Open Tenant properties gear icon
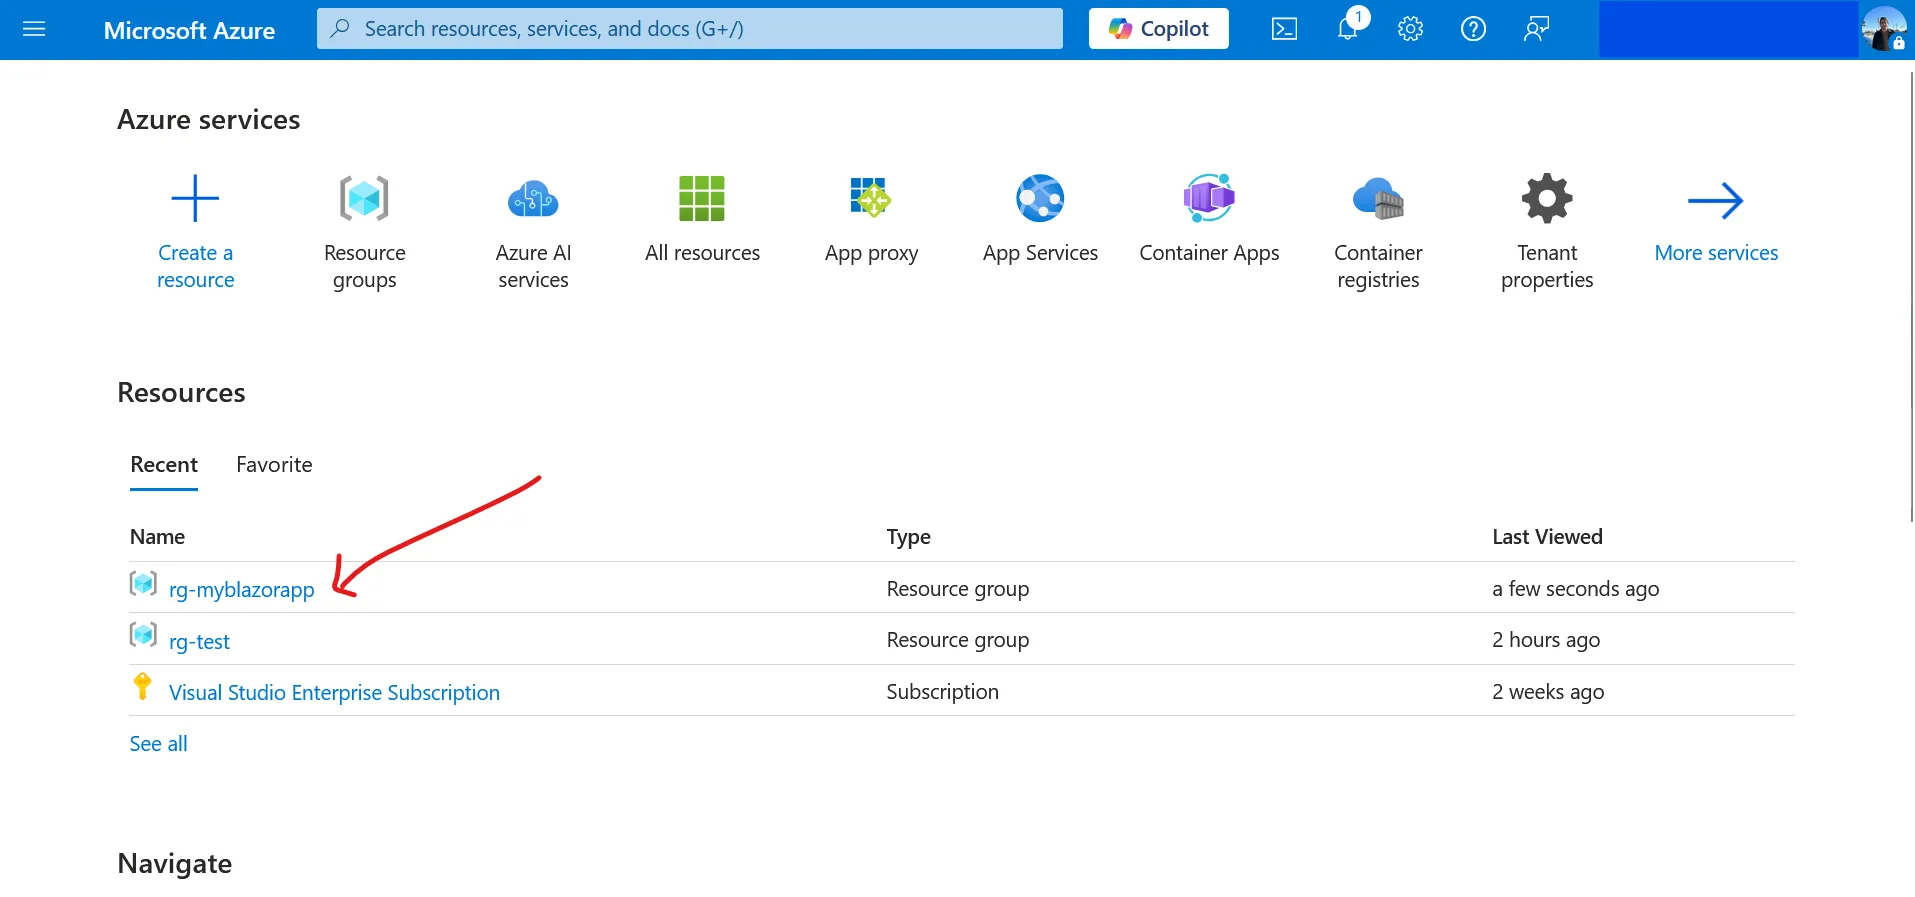1915x897 pixels. tap(1547, 198)
